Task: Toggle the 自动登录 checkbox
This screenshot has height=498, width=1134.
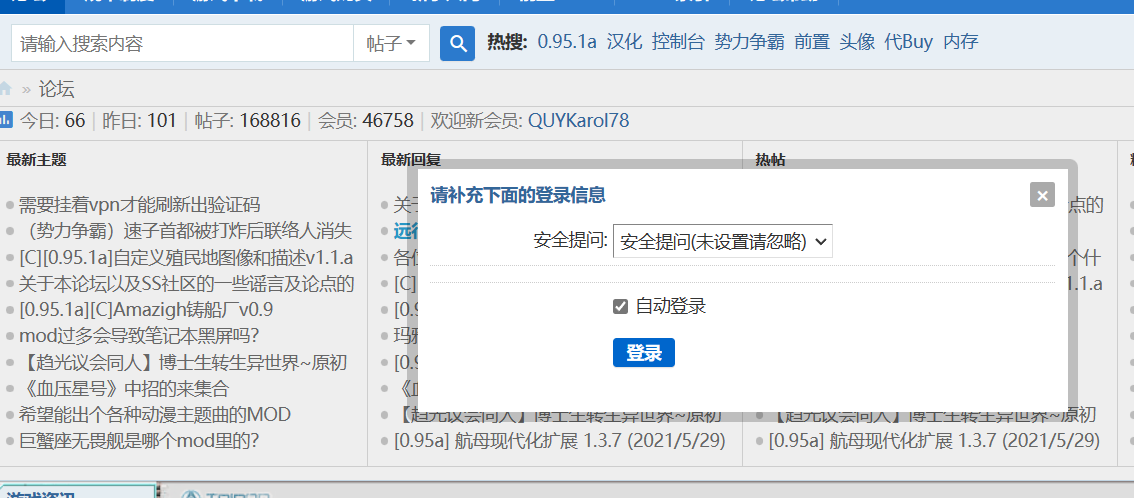Action: click(x=620, y=306)
